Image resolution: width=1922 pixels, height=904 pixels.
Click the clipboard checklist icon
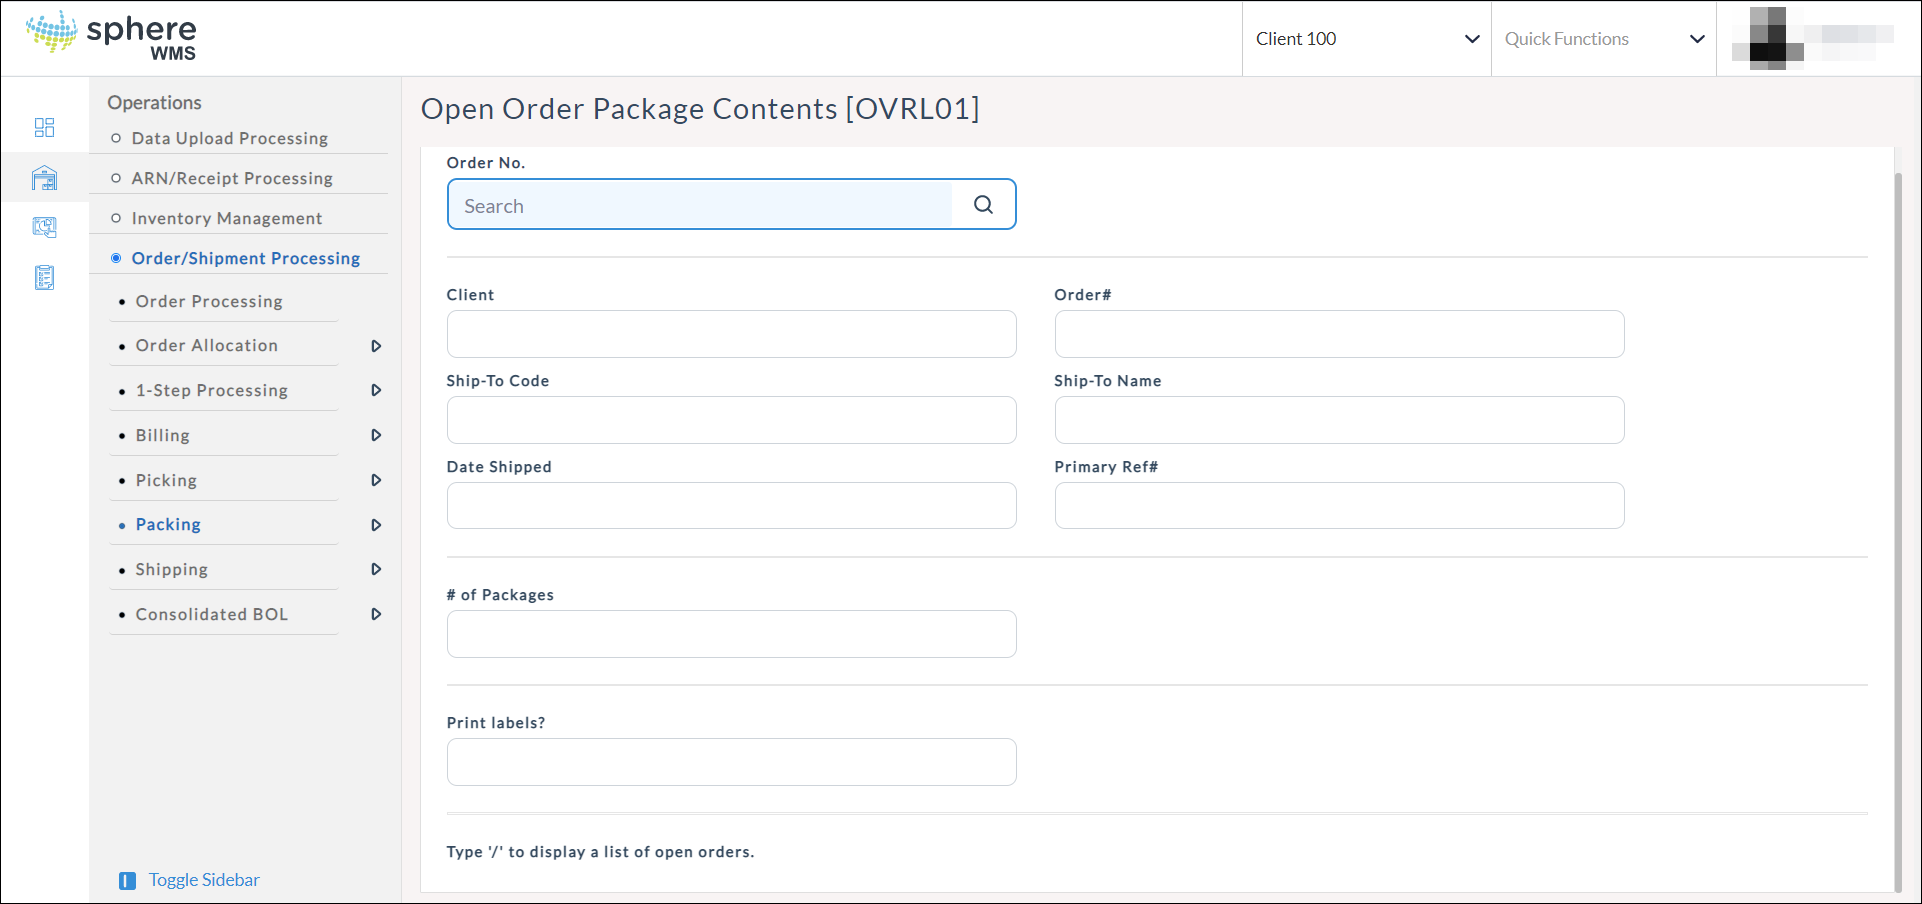(44, 277)
